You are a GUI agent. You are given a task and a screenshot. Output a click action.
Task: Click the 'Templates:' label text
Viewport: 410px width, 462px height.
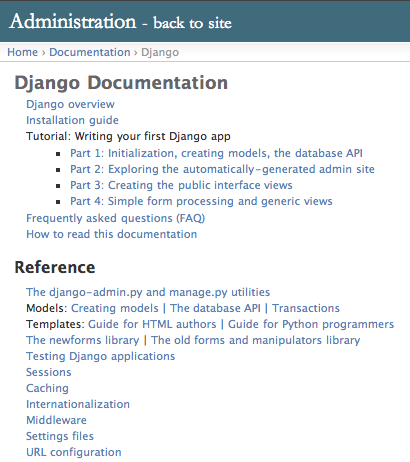(x=55, y=324)
